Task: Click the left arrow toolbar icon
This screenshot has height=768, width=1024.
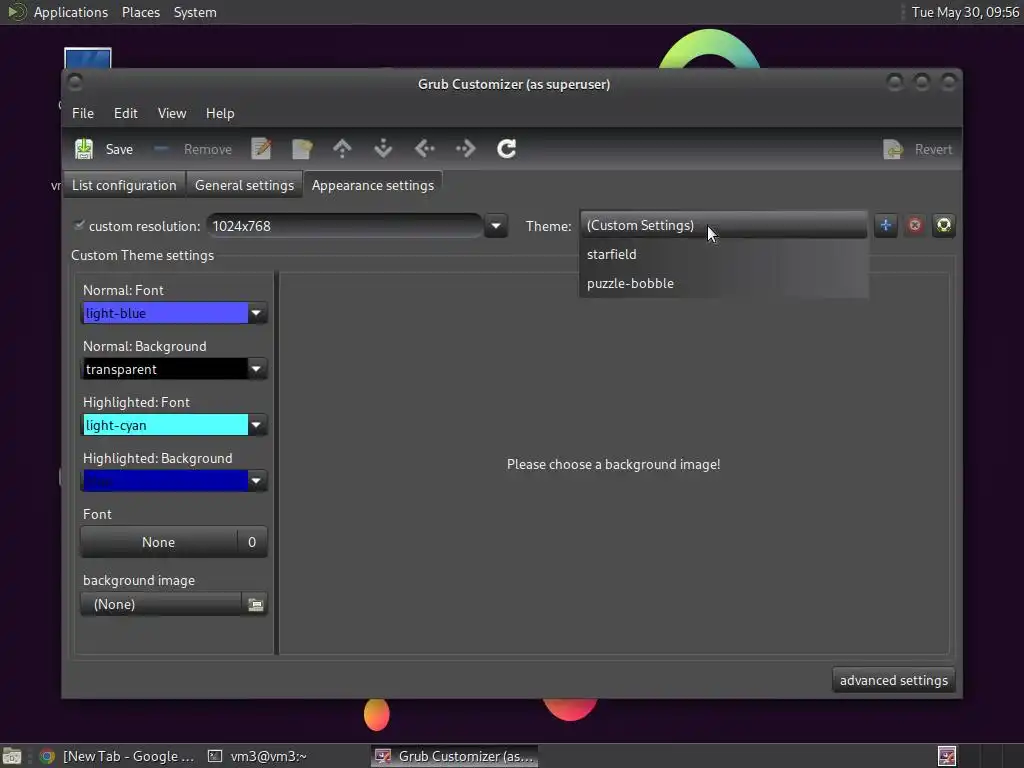Action: pyautogui.click(x=424, y=149)
